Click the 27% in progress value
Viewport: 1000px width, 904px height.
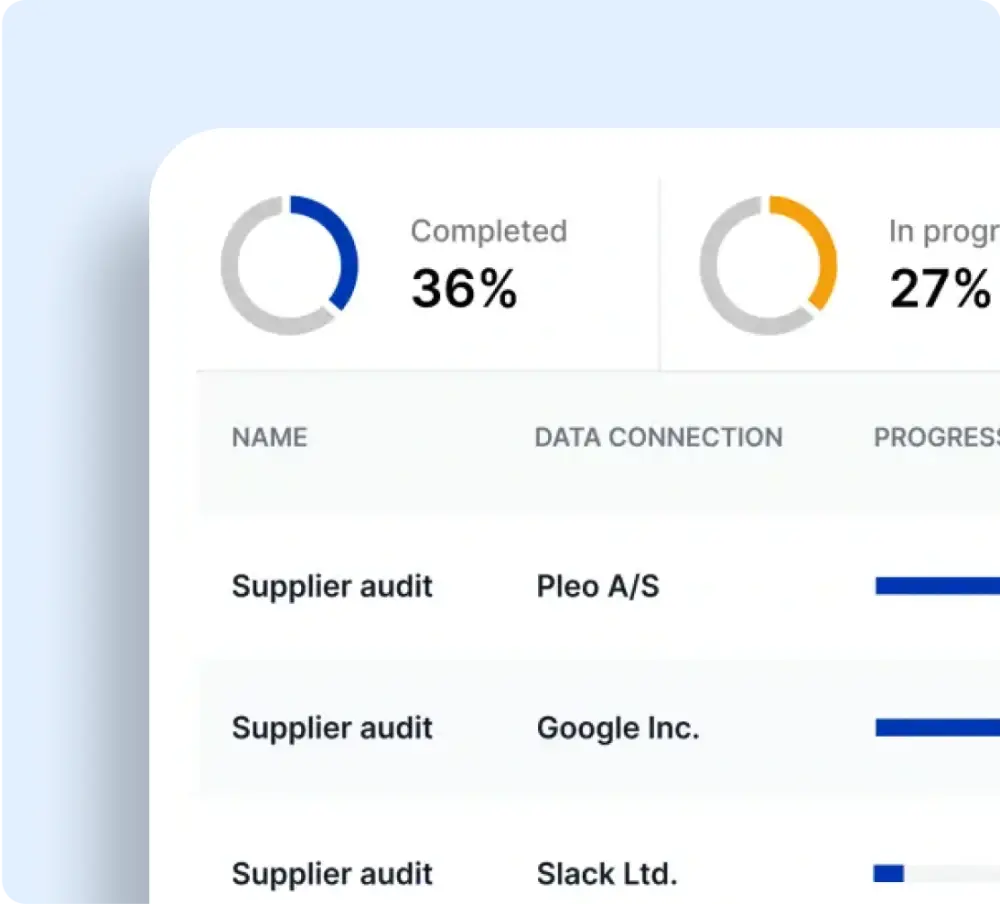(x=940, y=289)
